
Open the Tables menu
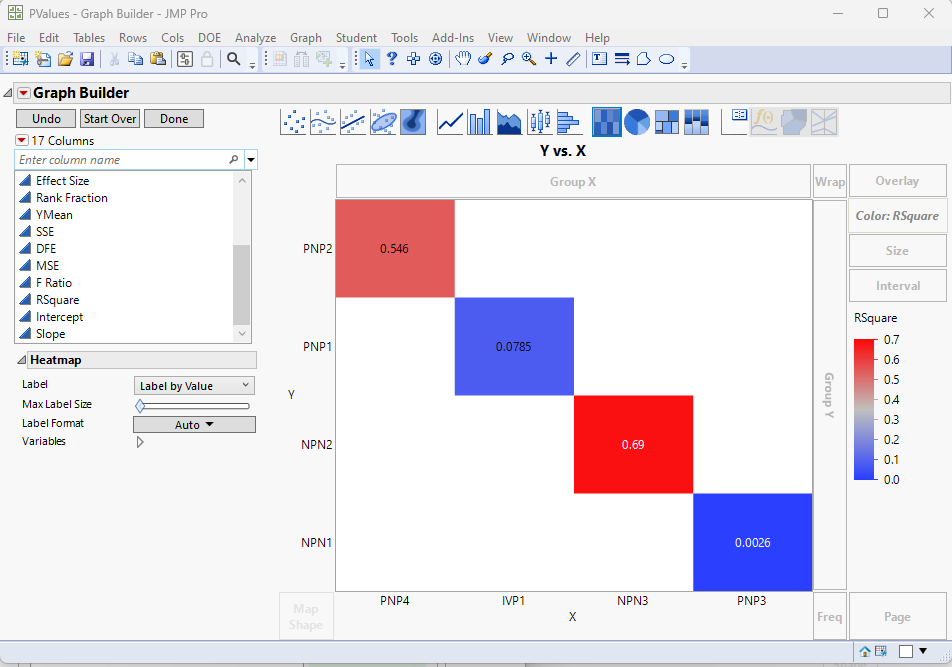tap(89, 38)
